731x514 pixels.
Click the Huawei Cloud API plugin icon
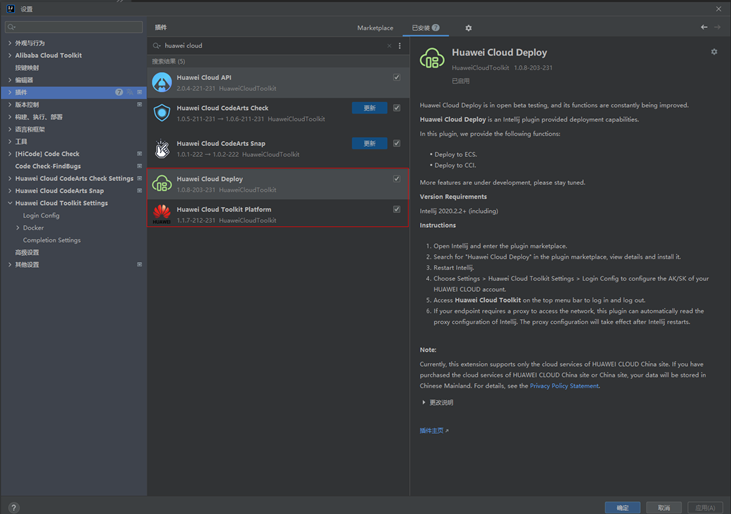click(162, 82)
